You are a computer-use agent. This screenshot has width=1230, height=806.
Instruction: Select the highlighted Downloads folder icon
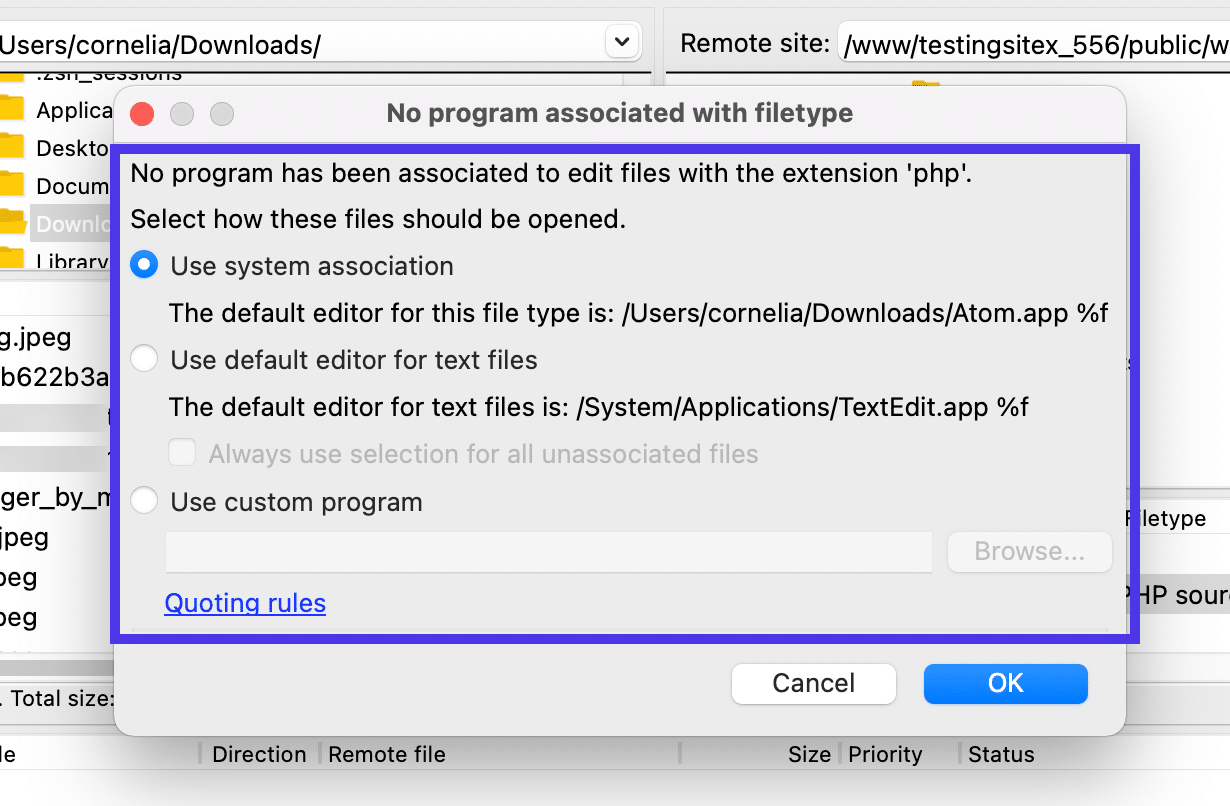(x=10, y=223)
